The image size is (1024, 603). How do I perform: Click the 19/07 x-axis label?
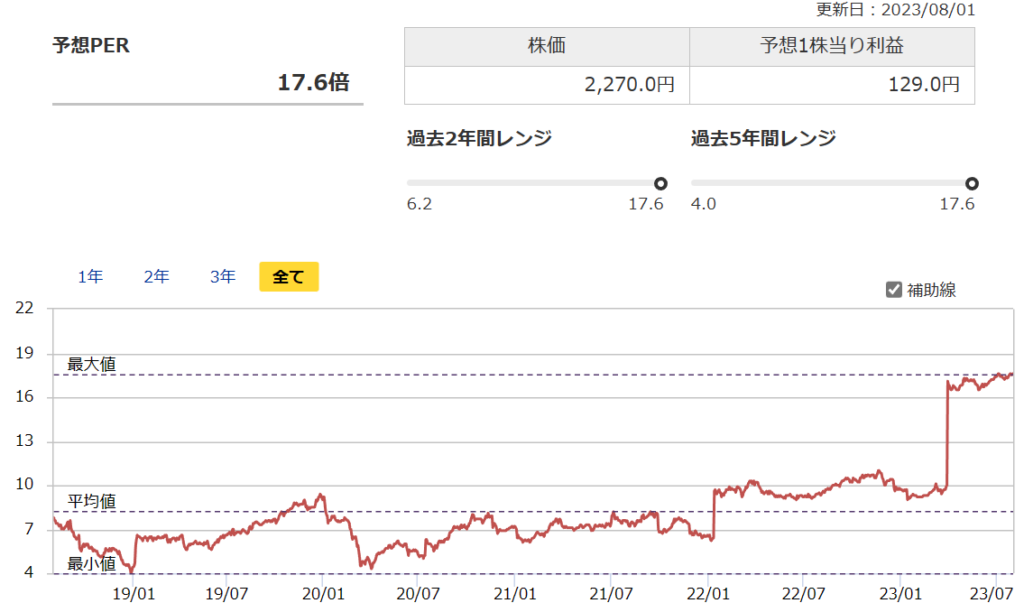point(227,594)
